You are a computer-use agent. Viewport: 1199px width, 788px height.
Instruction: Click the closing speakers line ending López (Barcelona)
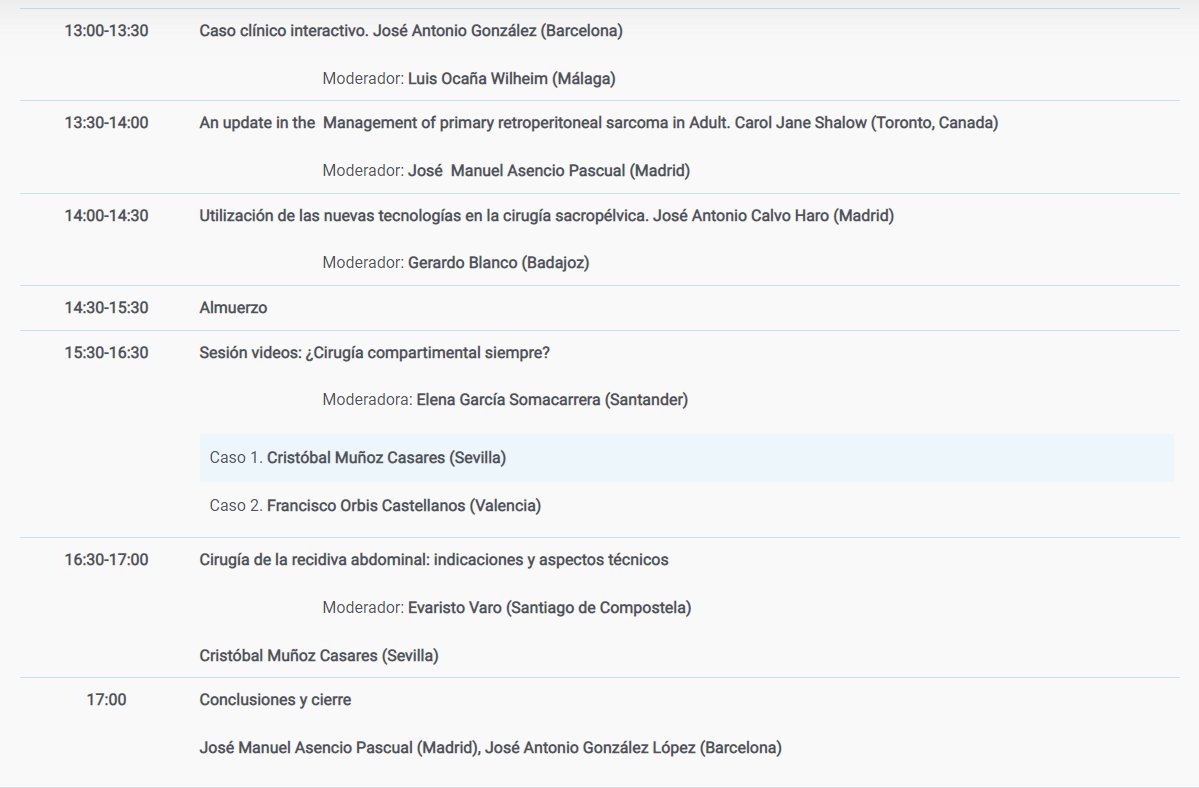coord(490,747)
